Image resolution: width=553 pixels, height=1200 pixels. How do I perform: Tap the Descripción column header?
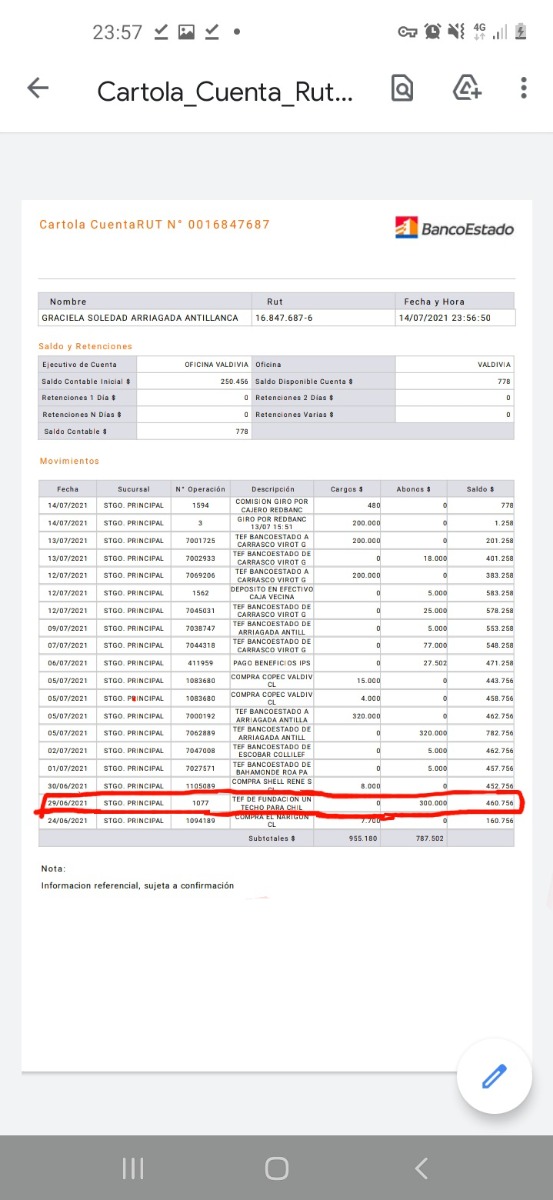point(272,489)
